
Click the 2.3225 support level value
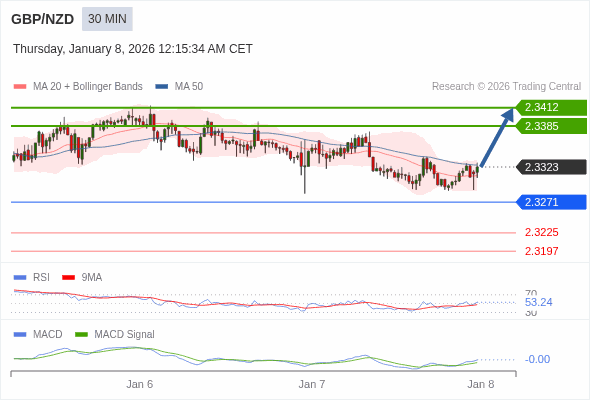(x=541, y=232)
